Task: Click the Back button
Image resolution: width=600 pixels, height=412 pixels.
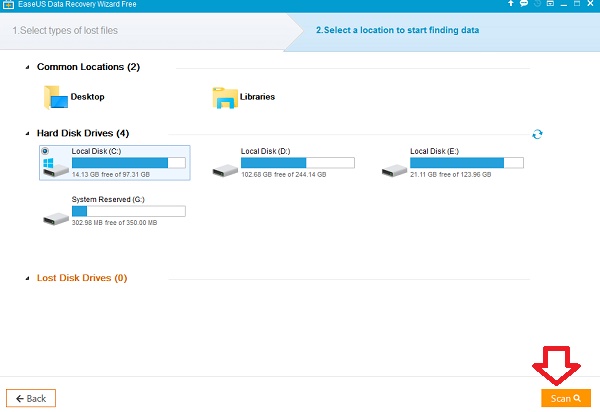Action: (x=31, y=398)
